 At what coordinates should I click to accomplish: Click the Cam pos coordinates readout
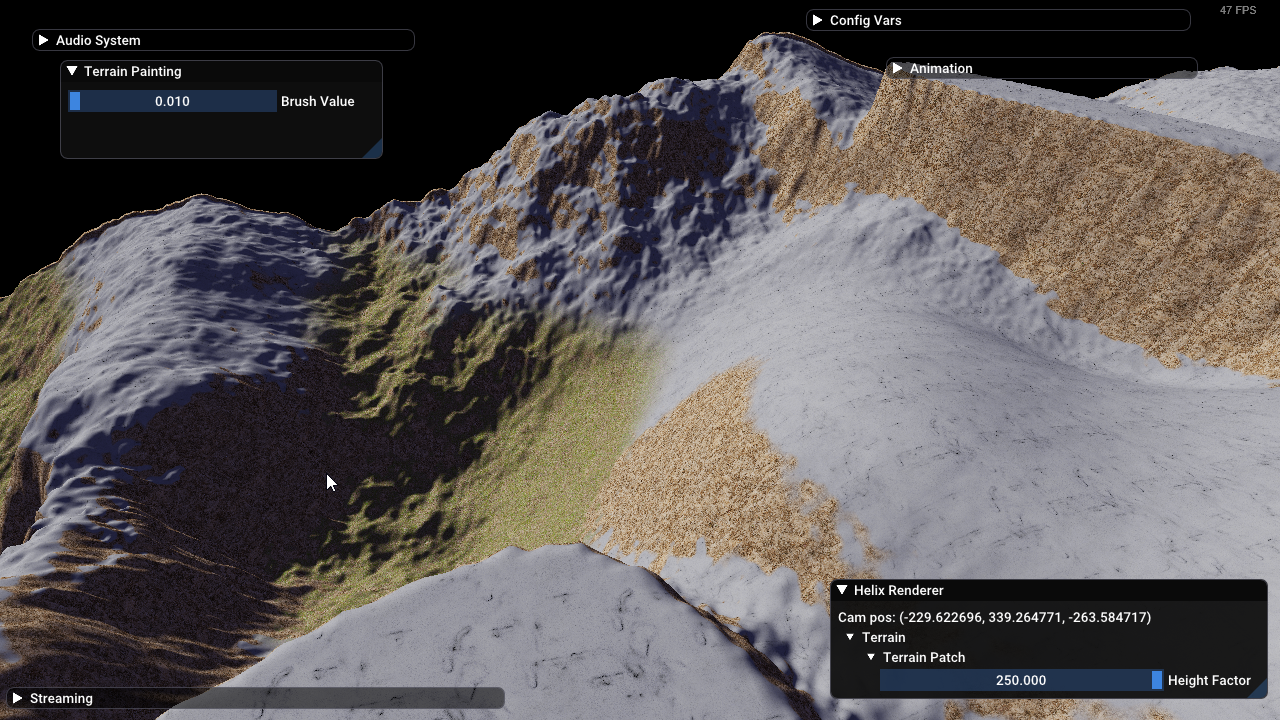pyautogui.click(x=994, y=617)
